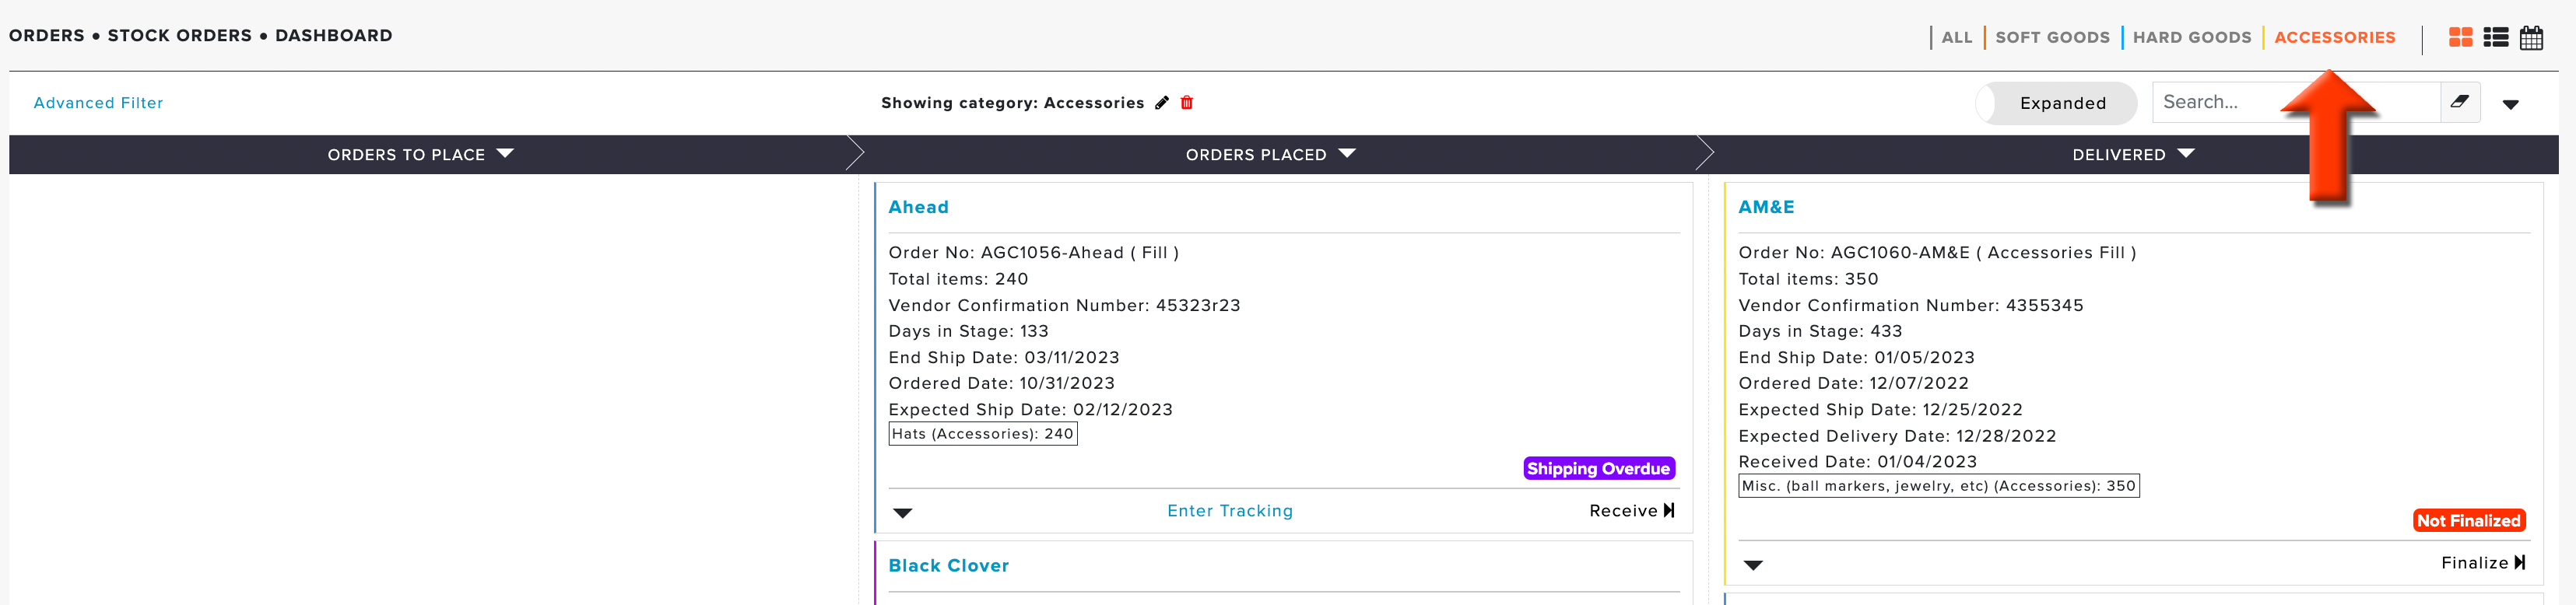Show the All categories tab
The height and width of the screenshot is (605, 2576).
(x=1957, y=37)
